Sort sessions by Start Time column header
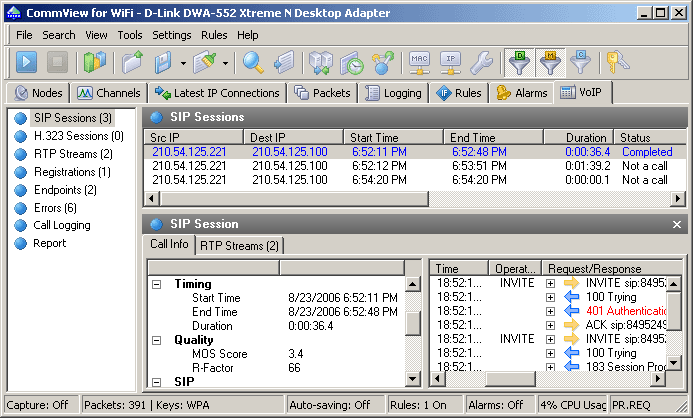 393,137
